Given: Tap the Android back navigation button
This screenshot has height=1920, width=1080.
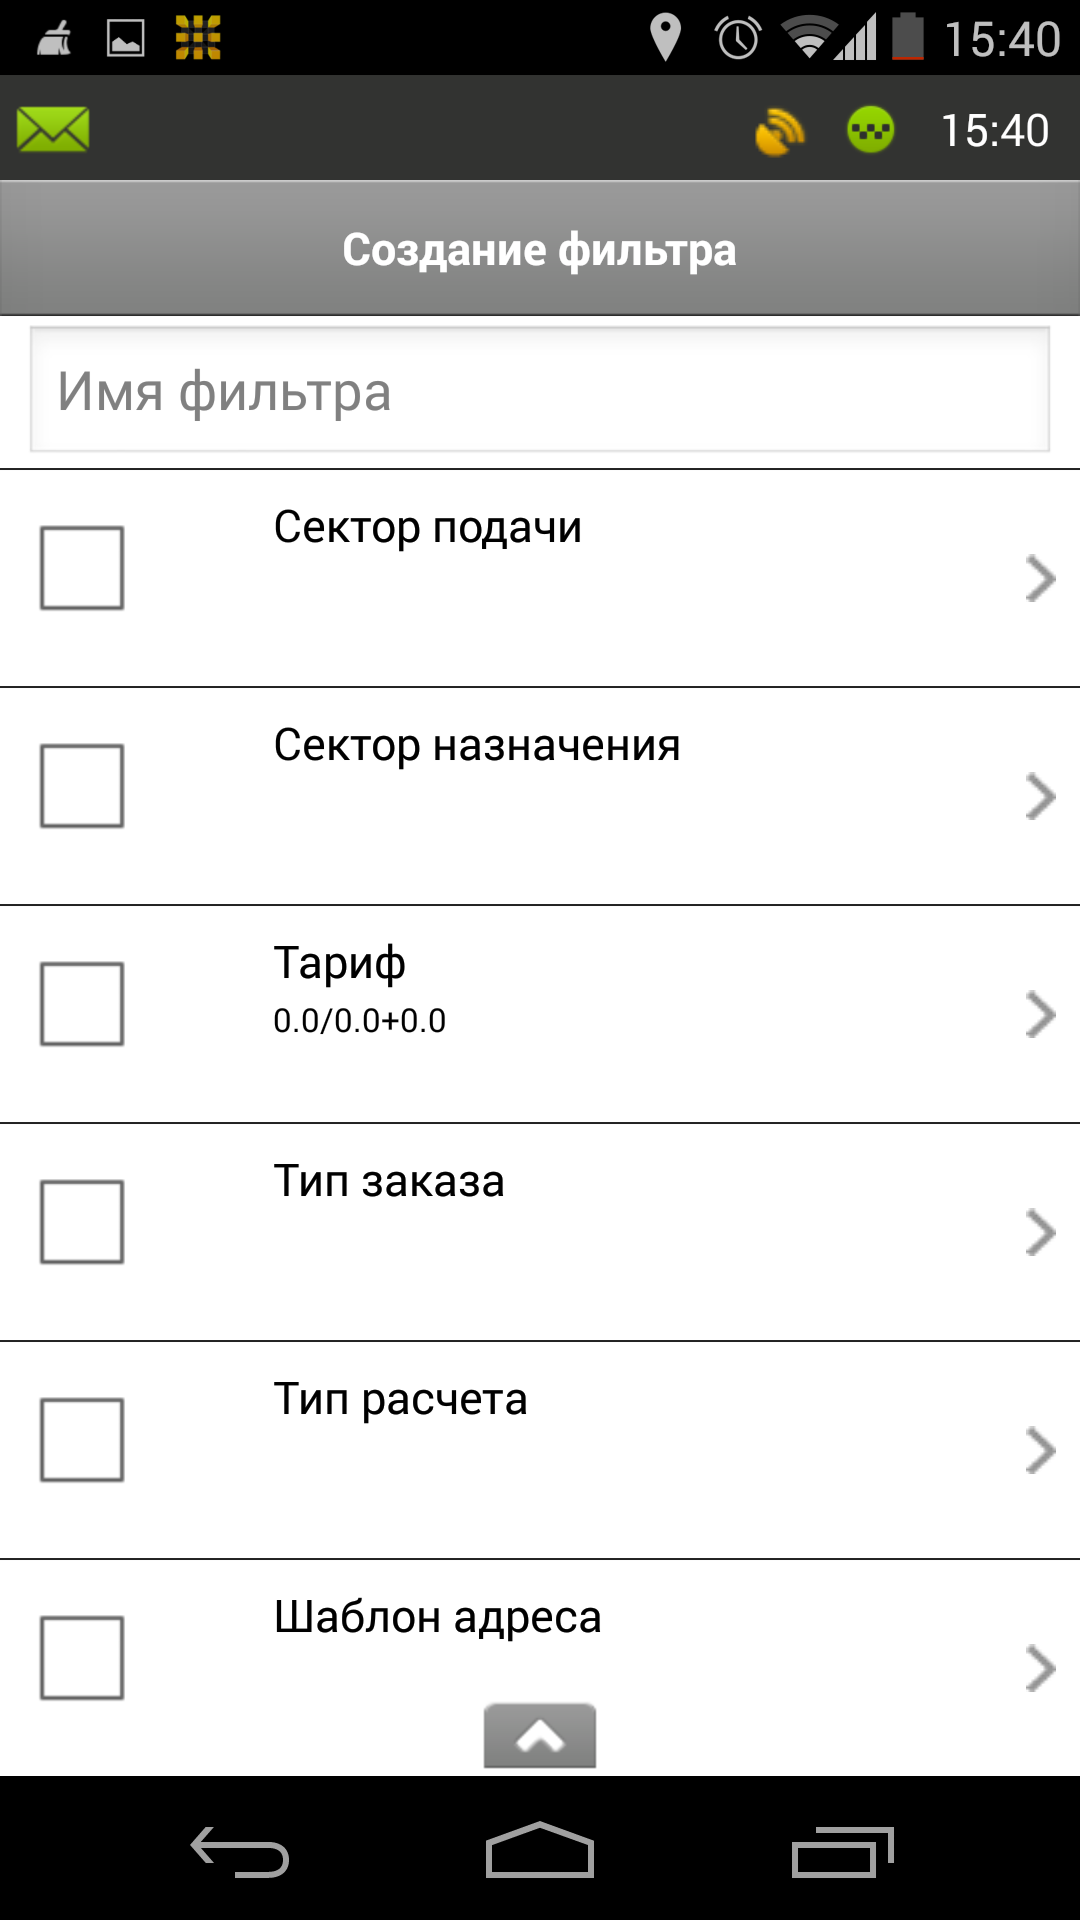Looking at the screenshot, I should [240, 1851].
